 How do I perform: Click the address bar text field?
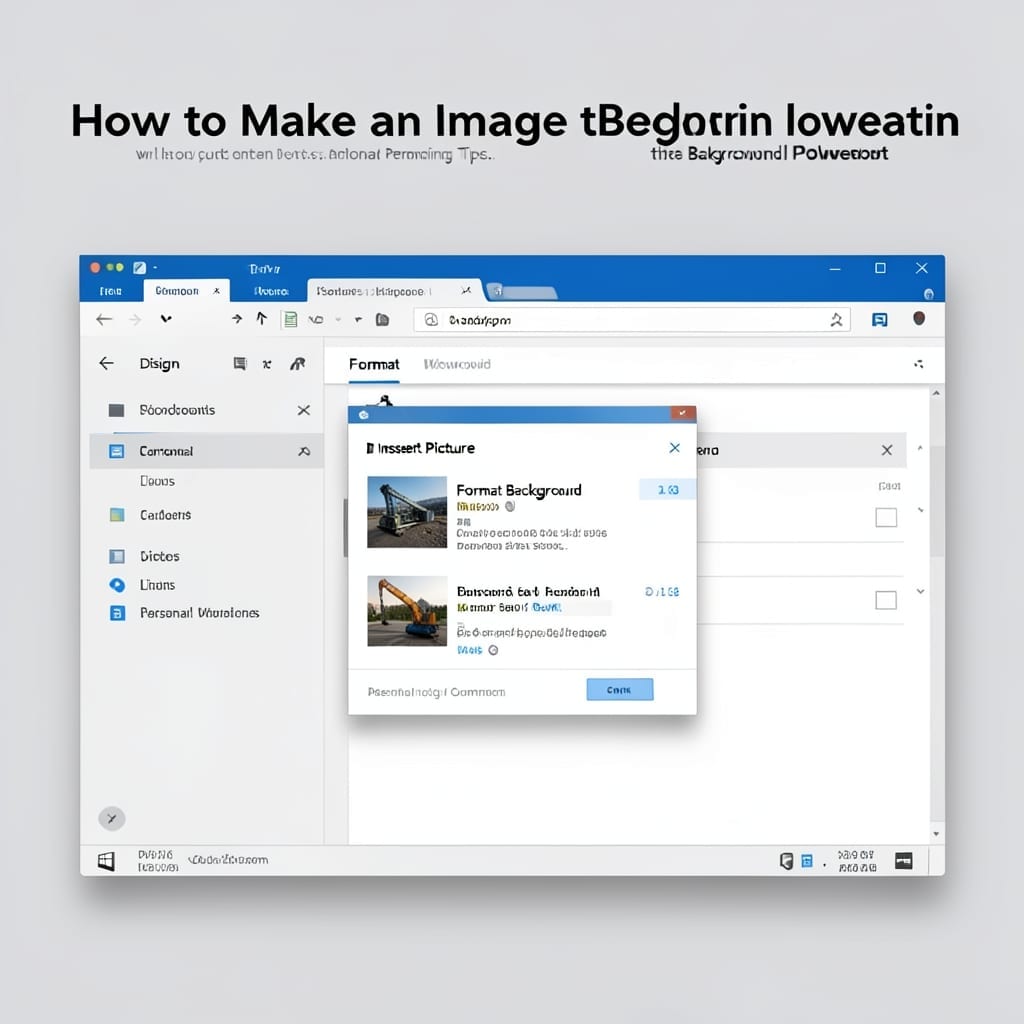pyautogui.click(x=632, y=319)
